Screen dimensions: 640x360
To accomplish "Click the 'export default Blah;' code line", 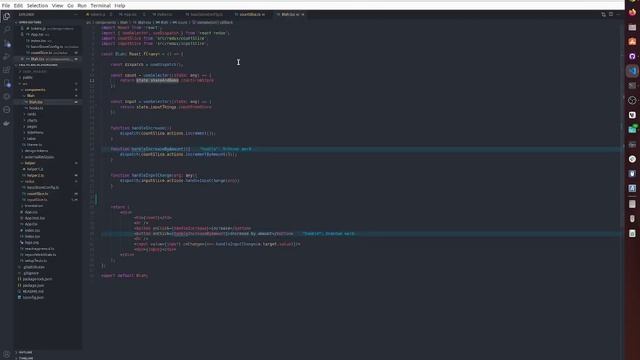I will pyautogui.click(x=124, y=276).
